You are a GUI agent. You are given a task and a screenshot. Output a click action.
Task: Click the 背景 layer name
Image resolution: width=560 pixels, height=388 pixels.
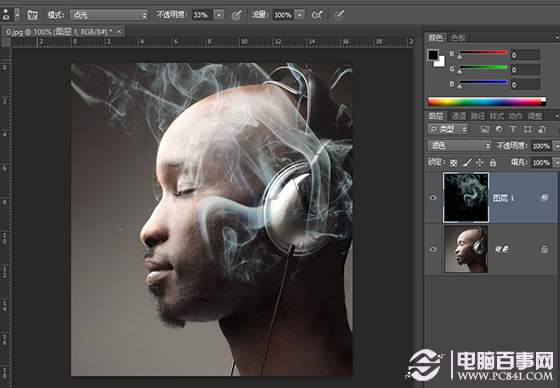coord(502,249)
